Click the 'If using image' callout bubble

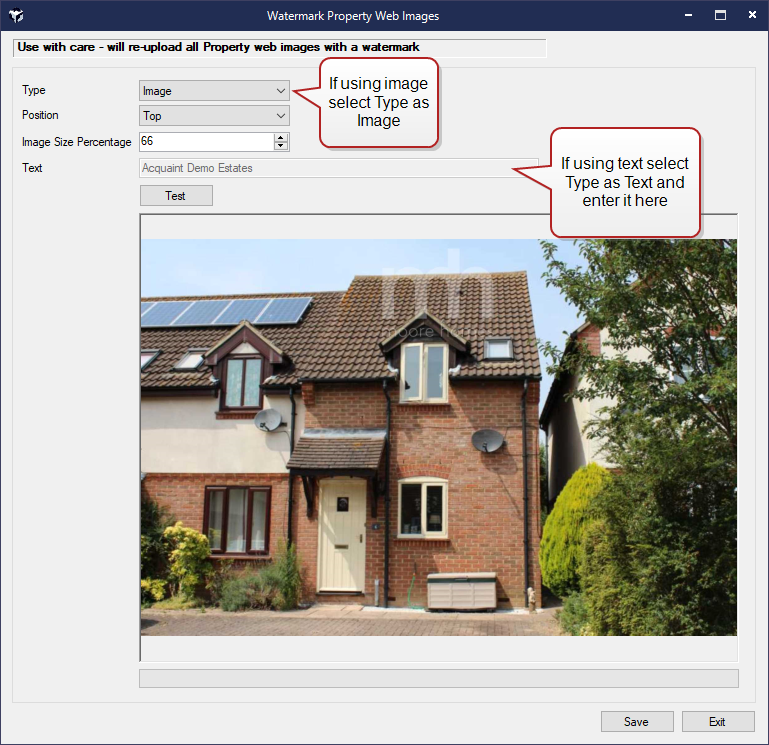coord(378,104)
